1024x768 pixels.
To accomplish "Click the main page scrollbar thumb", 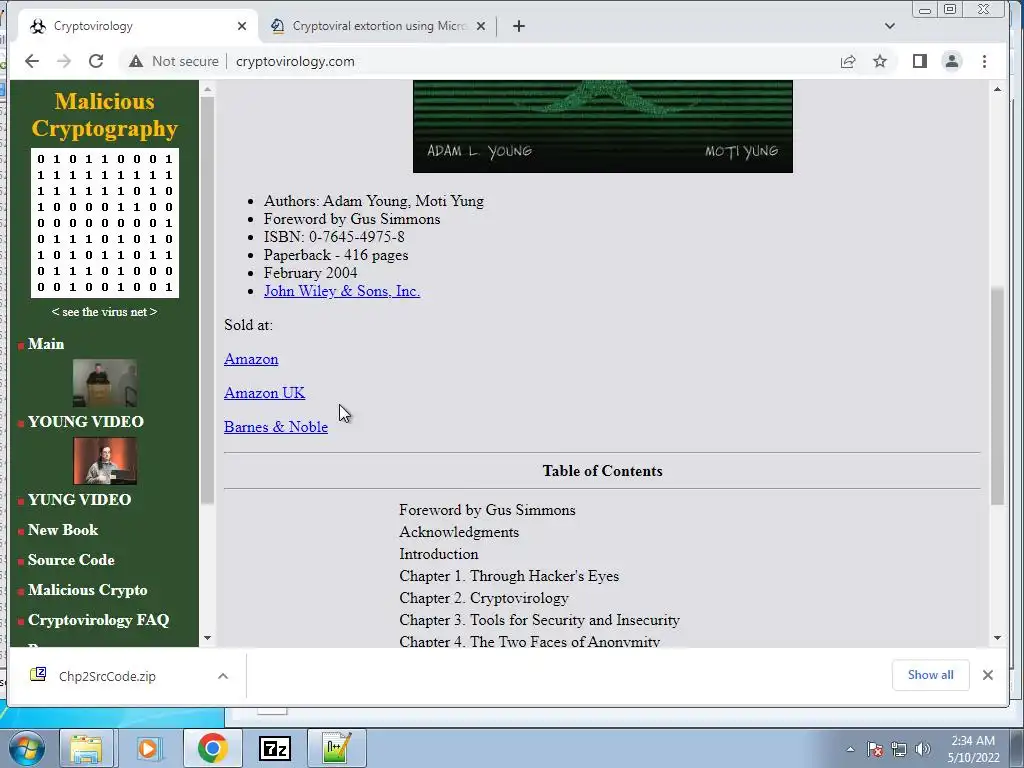I will [x=997, y=396].
